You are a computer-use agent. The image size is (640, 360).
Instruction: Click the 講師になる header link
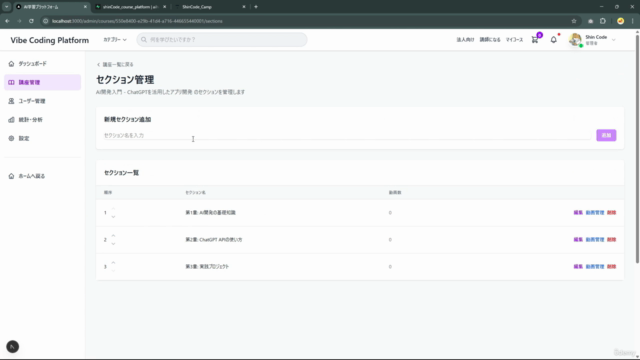coord(490,40)
